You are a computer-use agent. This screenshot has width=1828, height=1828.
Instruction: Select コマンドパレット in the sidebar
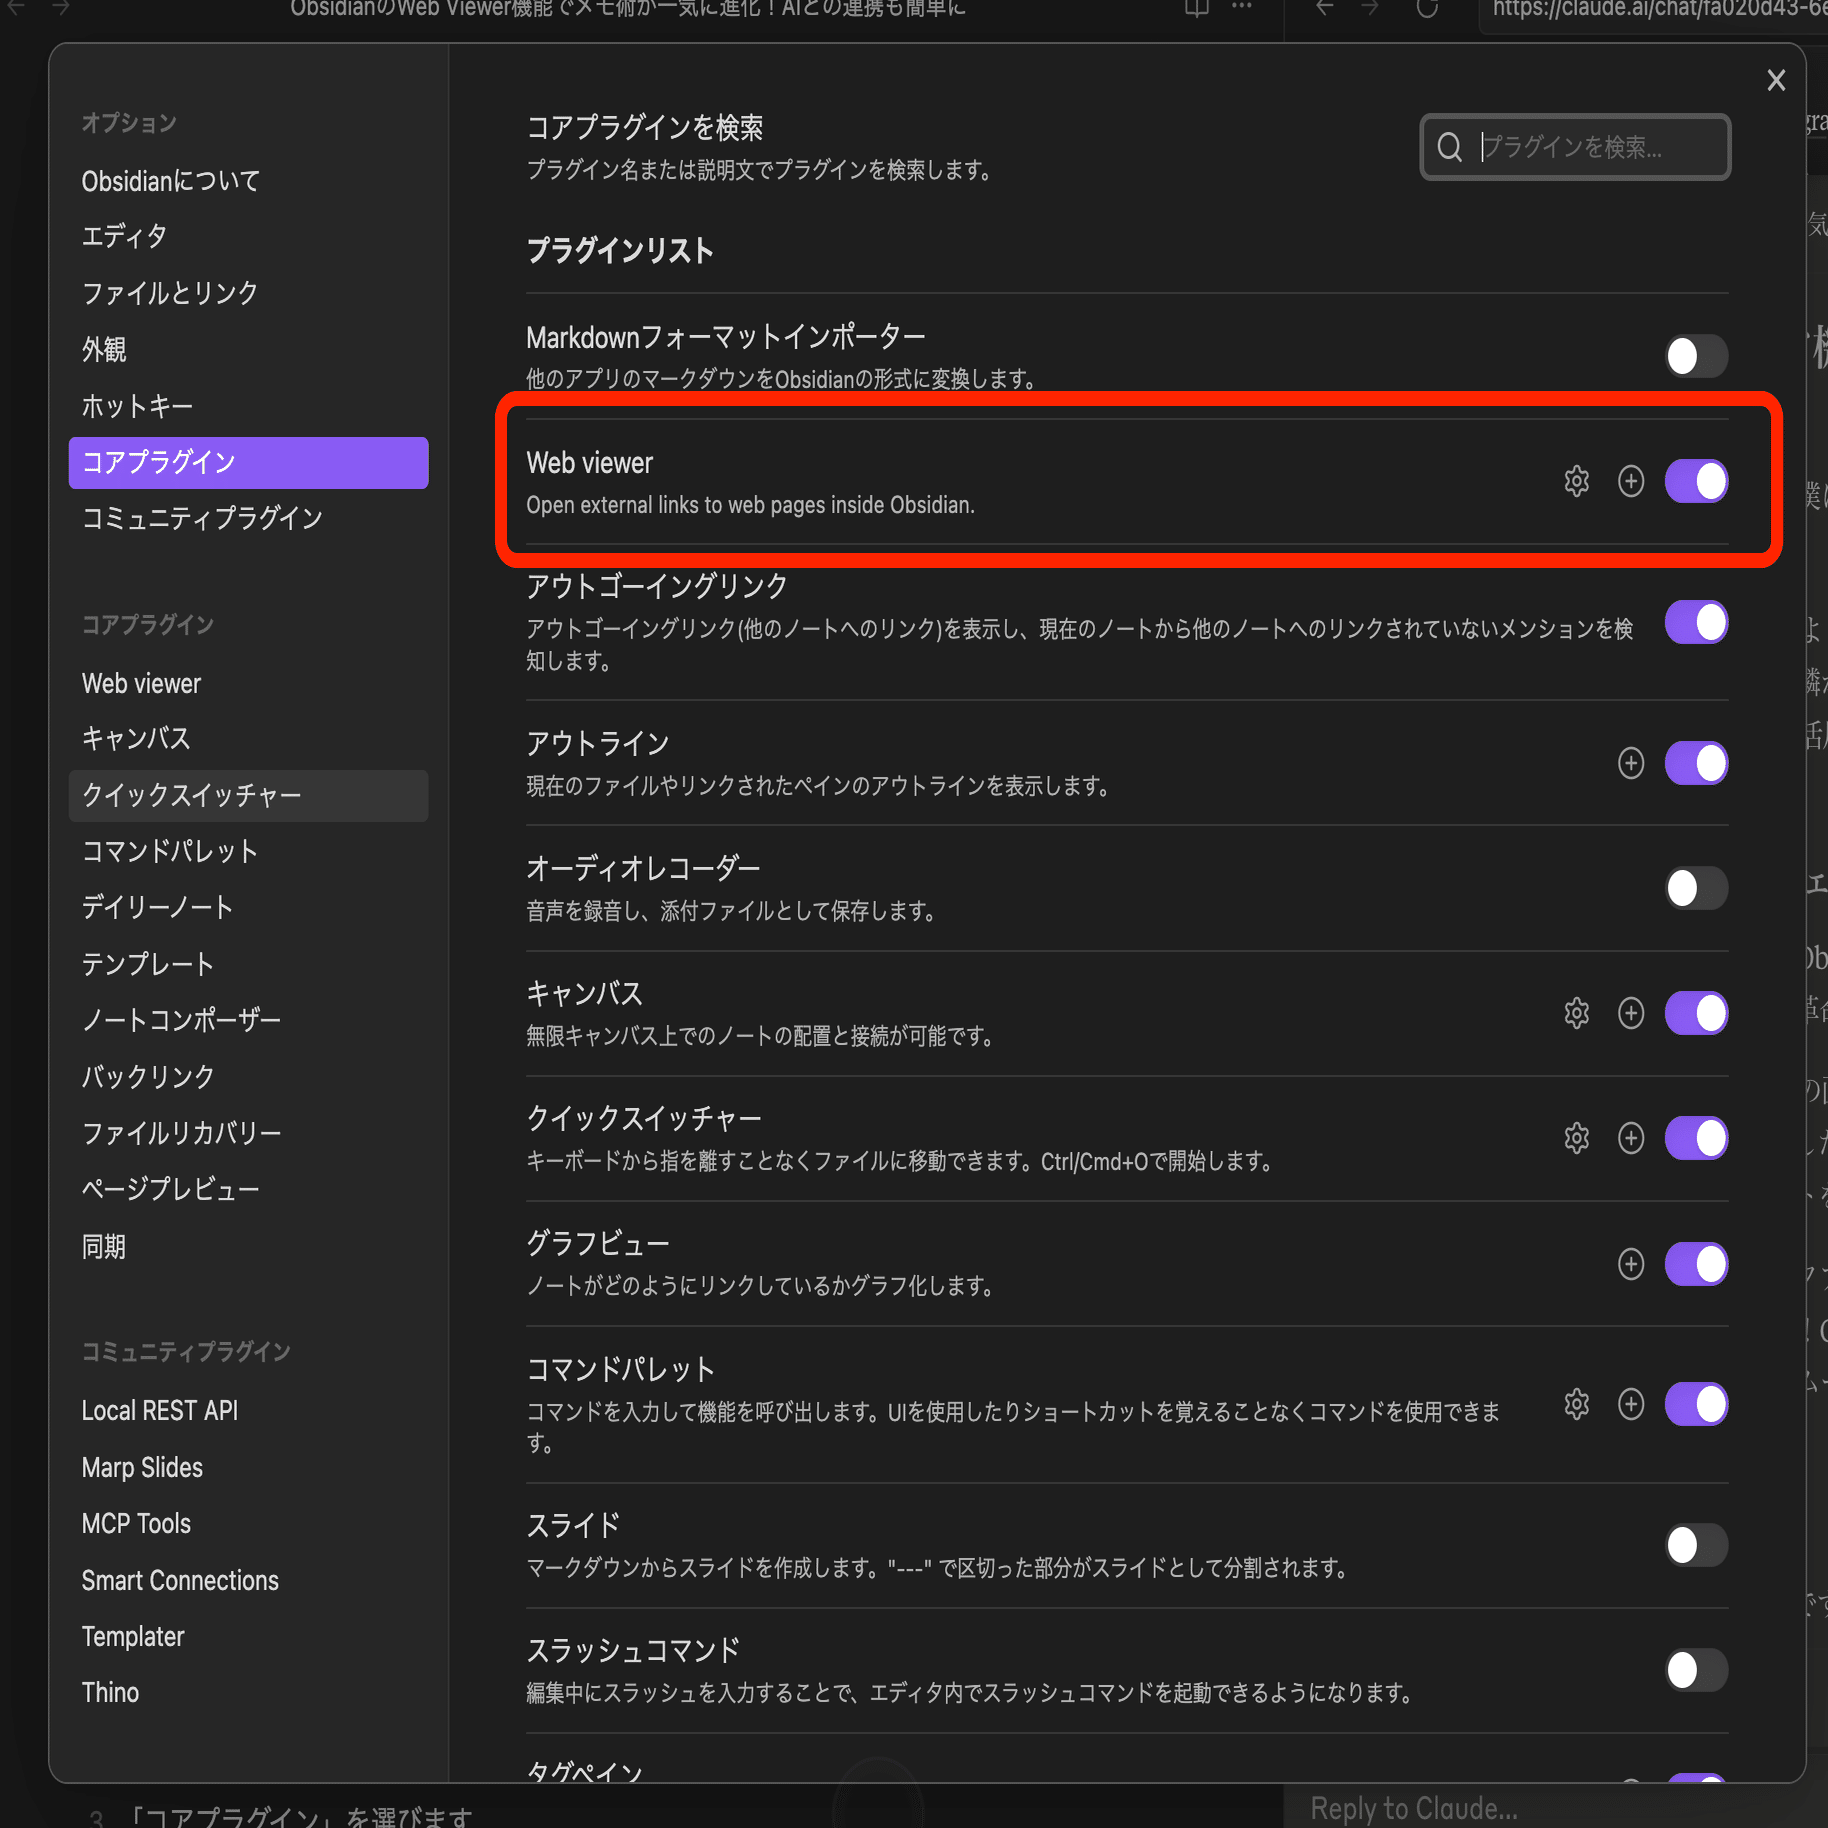[x=248, y=852]
